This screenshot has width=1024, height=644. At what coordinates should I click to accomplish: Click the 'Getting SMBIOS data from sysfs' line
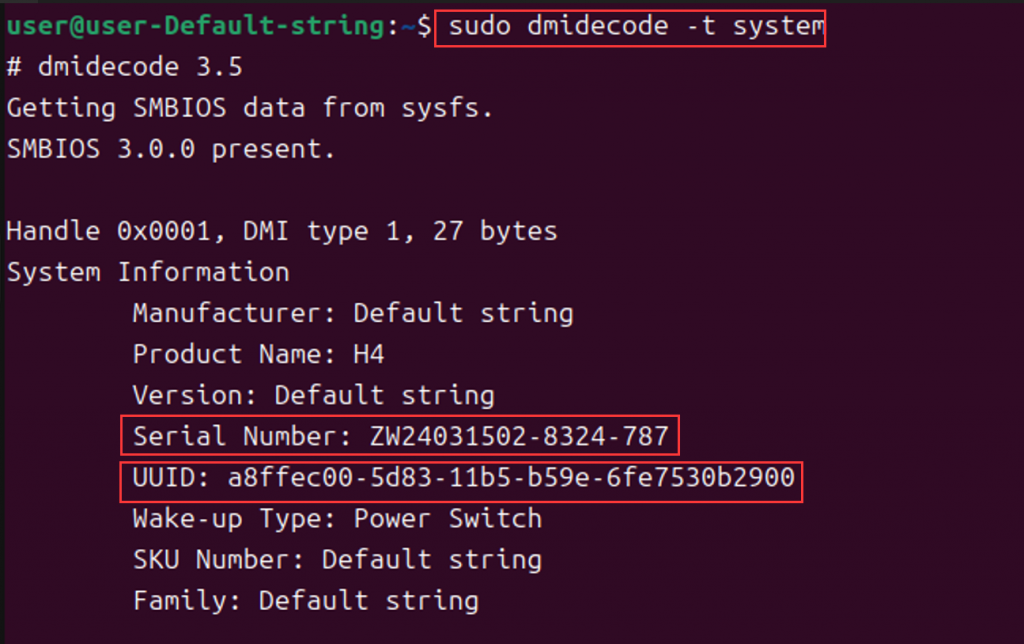click(x=249, y=108)
